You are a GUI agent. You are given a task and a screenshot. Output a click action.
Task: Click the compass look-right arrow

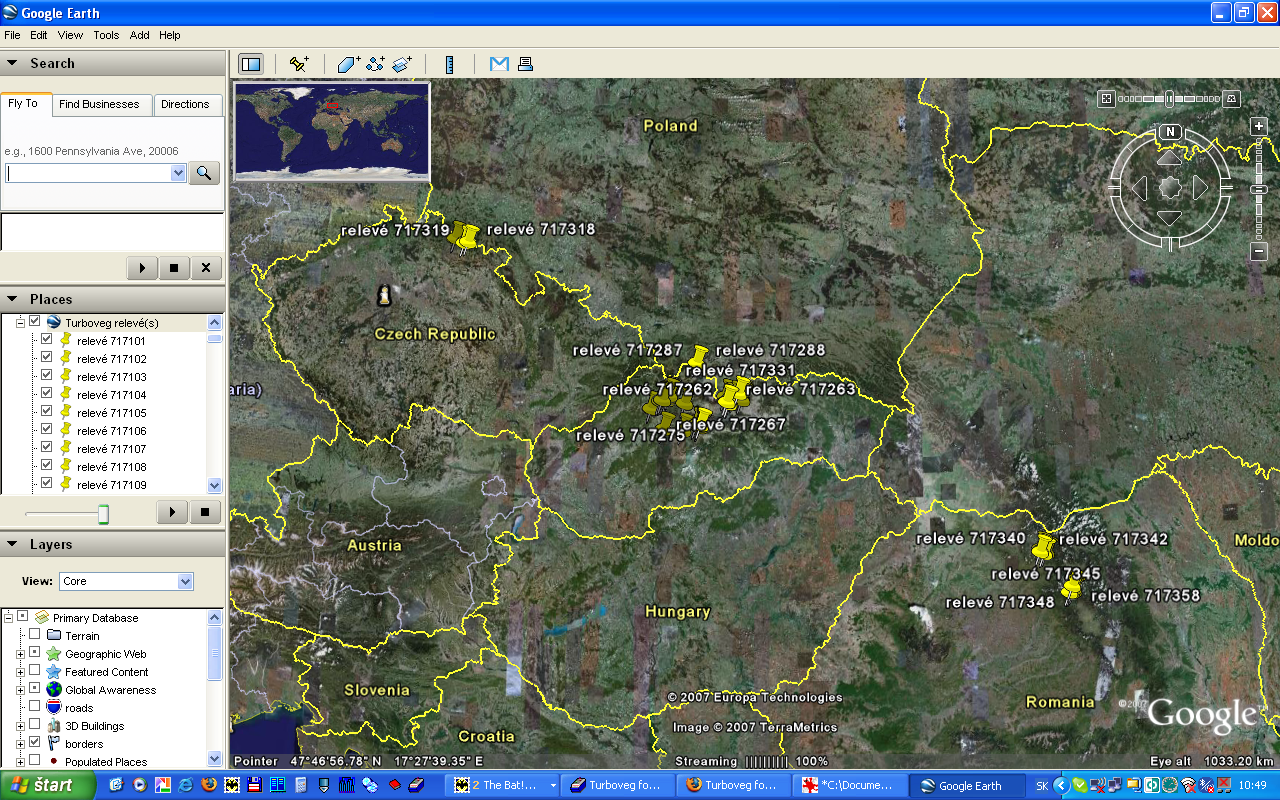click(x=1201, y=187)
